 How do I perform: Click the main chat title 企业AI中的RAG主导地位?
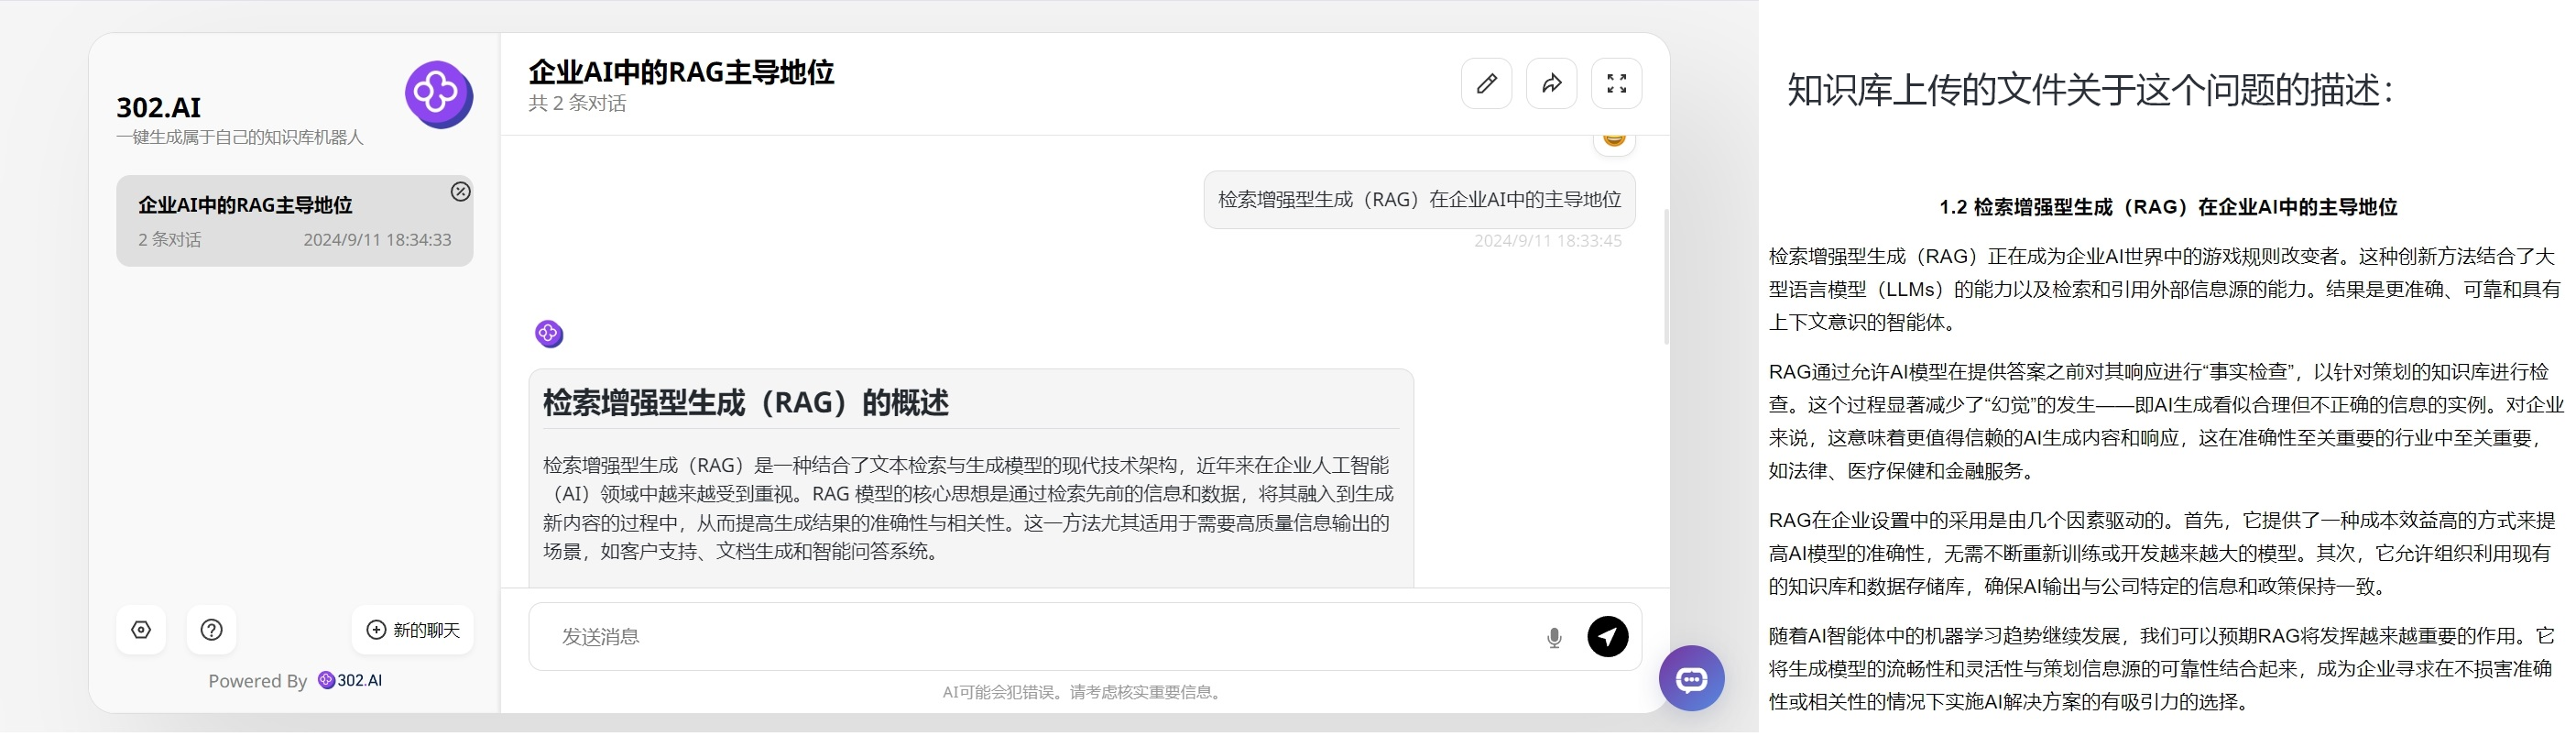pyautogui.click(x=681, y=72)
